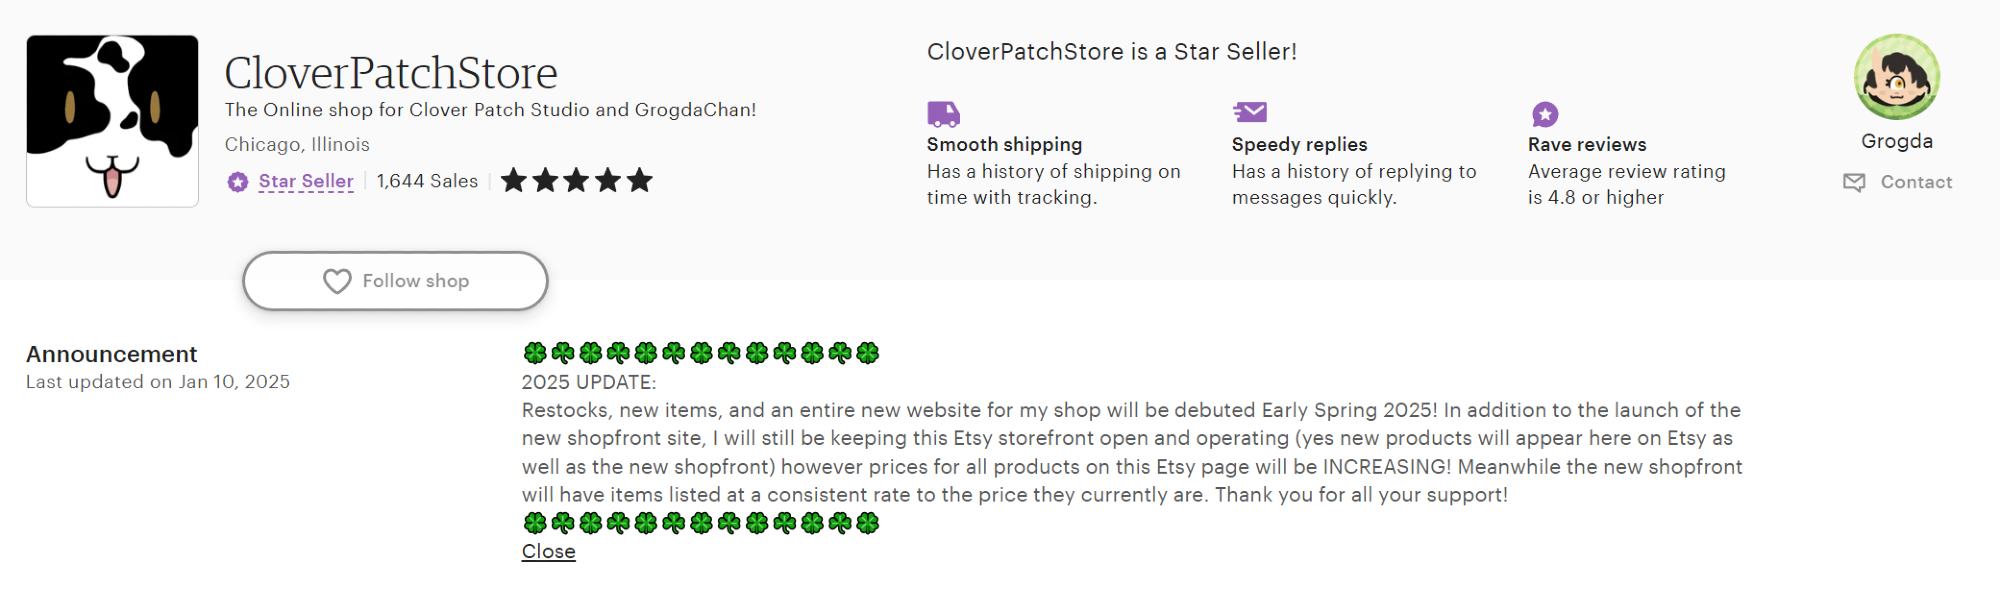Click the 1,644 Sales count
Image resolution: width=2000 pixels, height=613 pixels.
[x=427, y=181]
